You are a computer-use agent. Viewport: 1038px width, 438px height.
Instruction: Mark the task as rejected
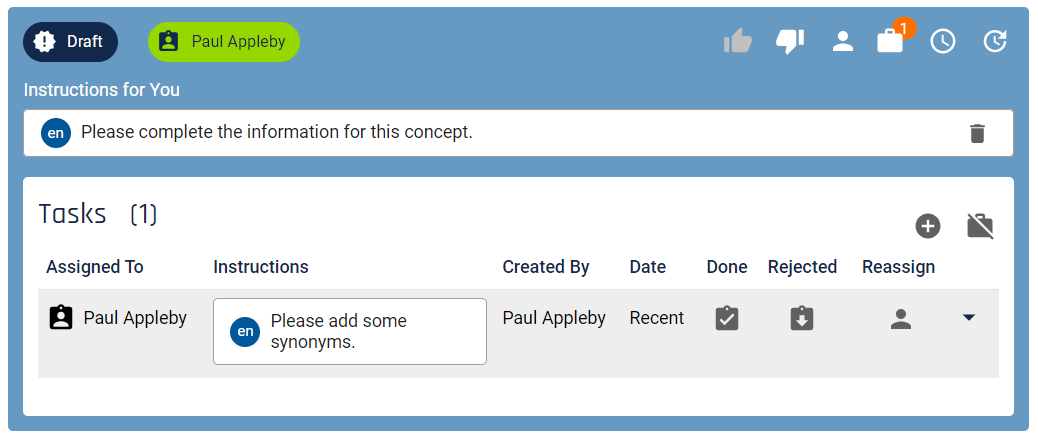point(801,318)
